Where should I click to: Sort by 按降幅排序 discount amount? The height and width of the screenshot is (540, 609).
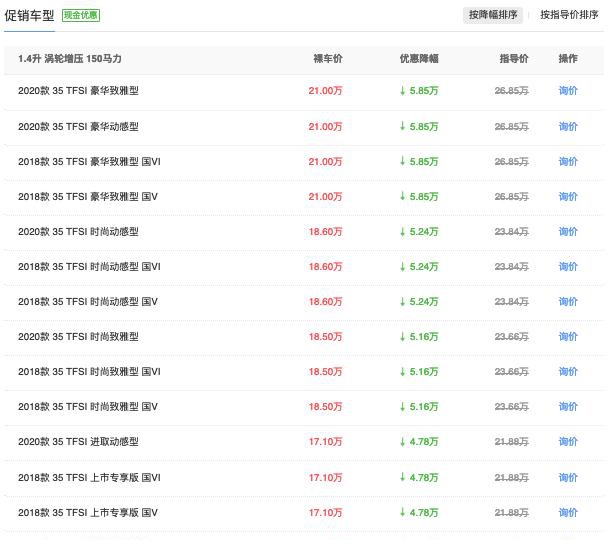(x=492, y=15)
